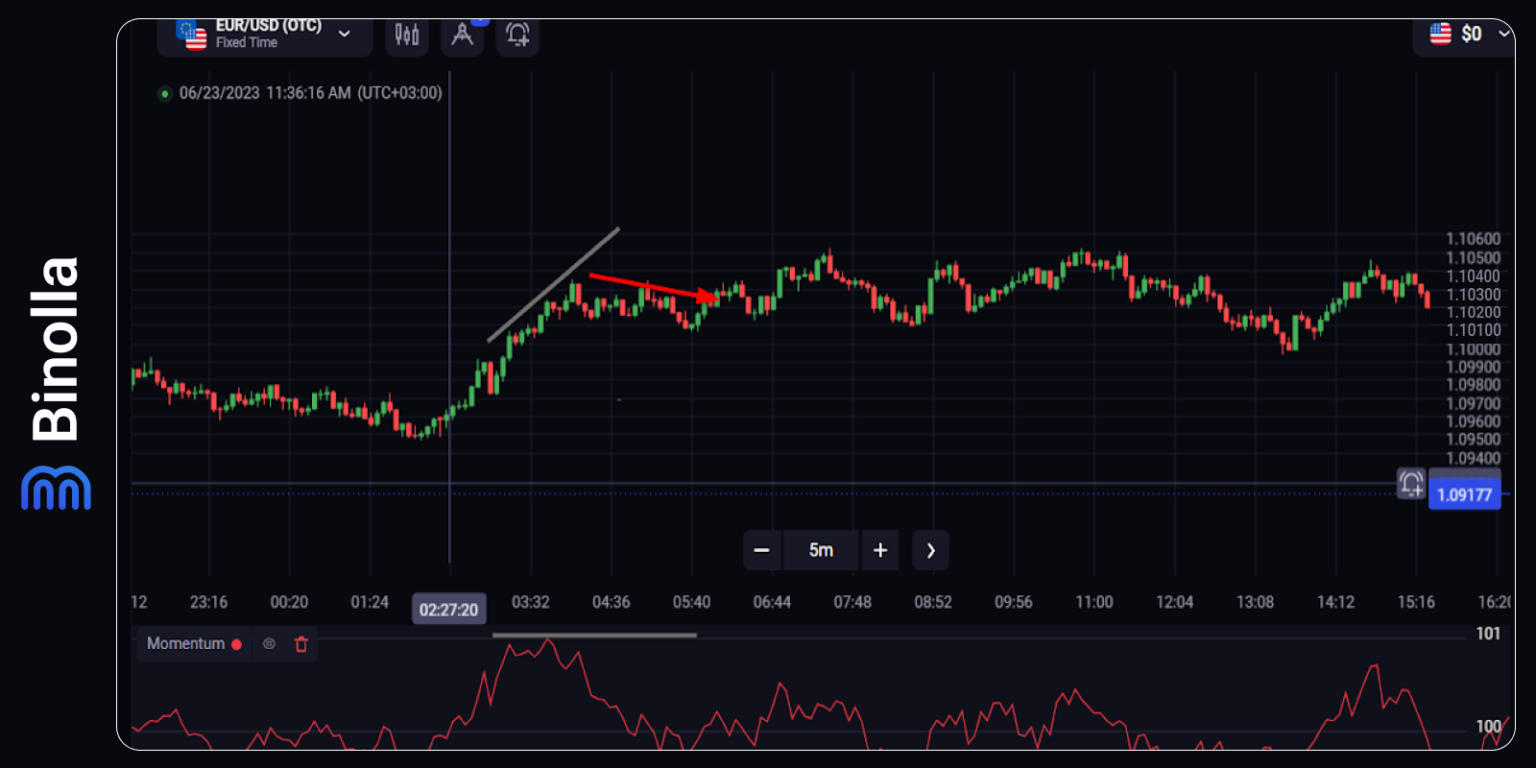The image size is (1536, 768).
Task: Open the drawing tools compass icon
Action: coord(462,35)
